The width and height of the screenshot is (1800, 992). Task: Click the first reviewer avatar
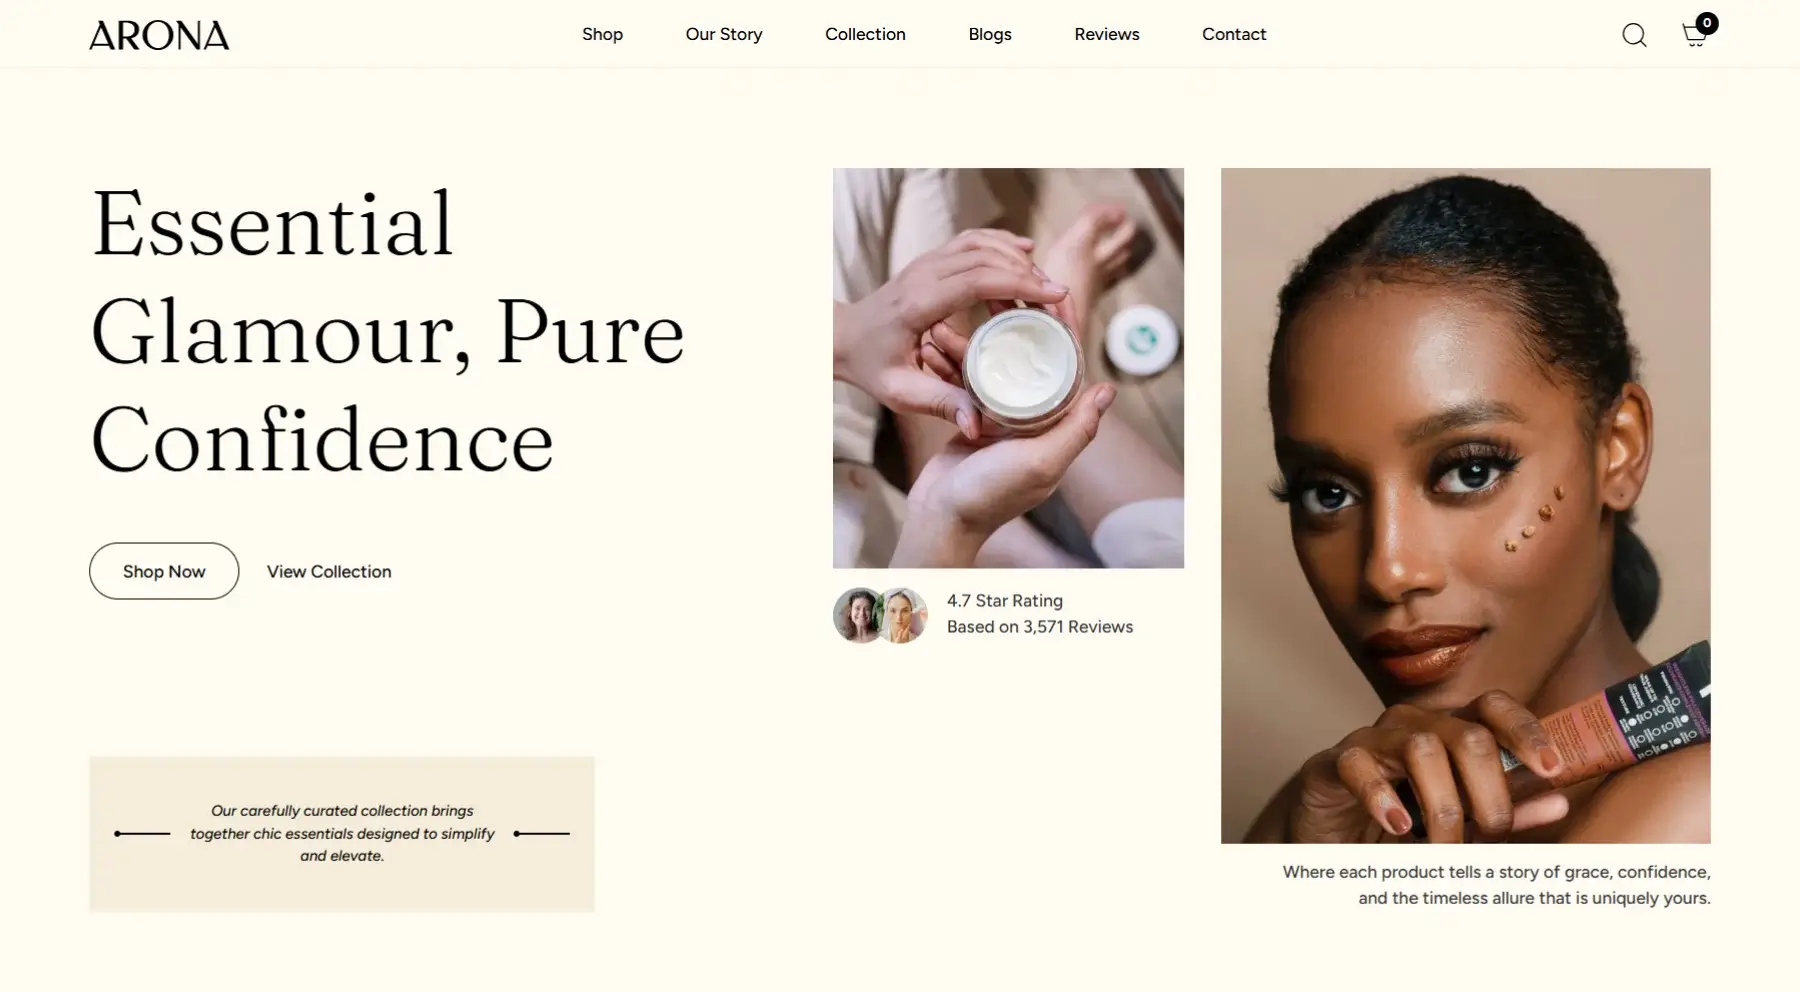point(859,615)
